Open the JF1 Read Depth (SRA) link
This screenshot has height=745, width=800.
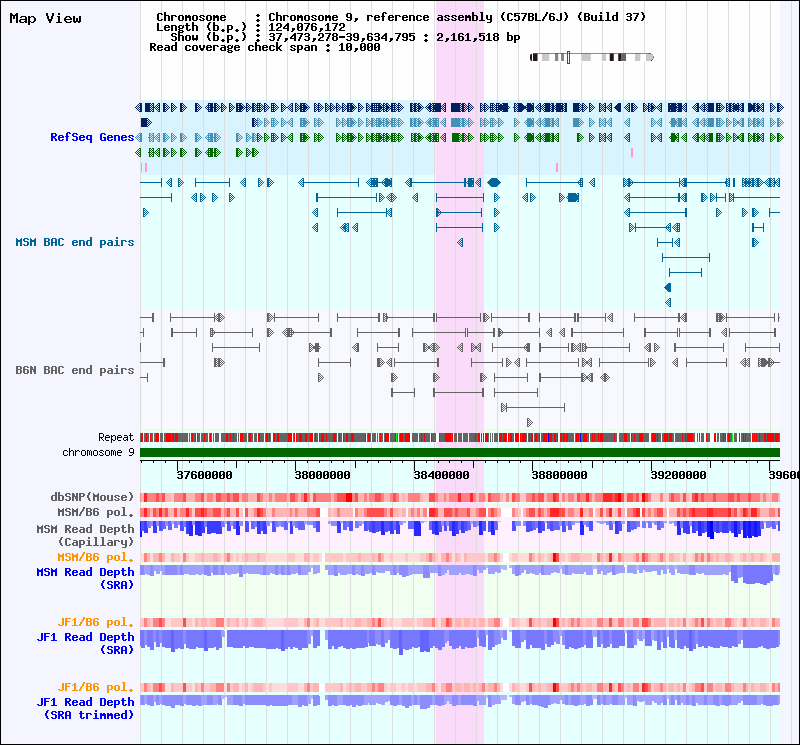coord(85,643)
